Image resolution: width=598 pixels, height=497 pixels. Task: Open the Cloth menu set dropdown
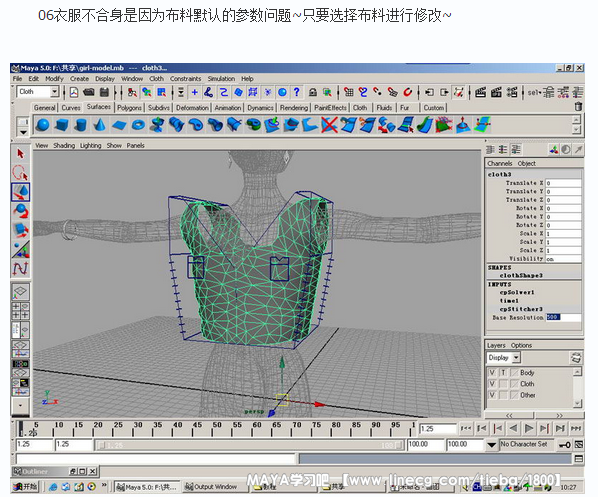pyautogui.click(x=54, y=92)
